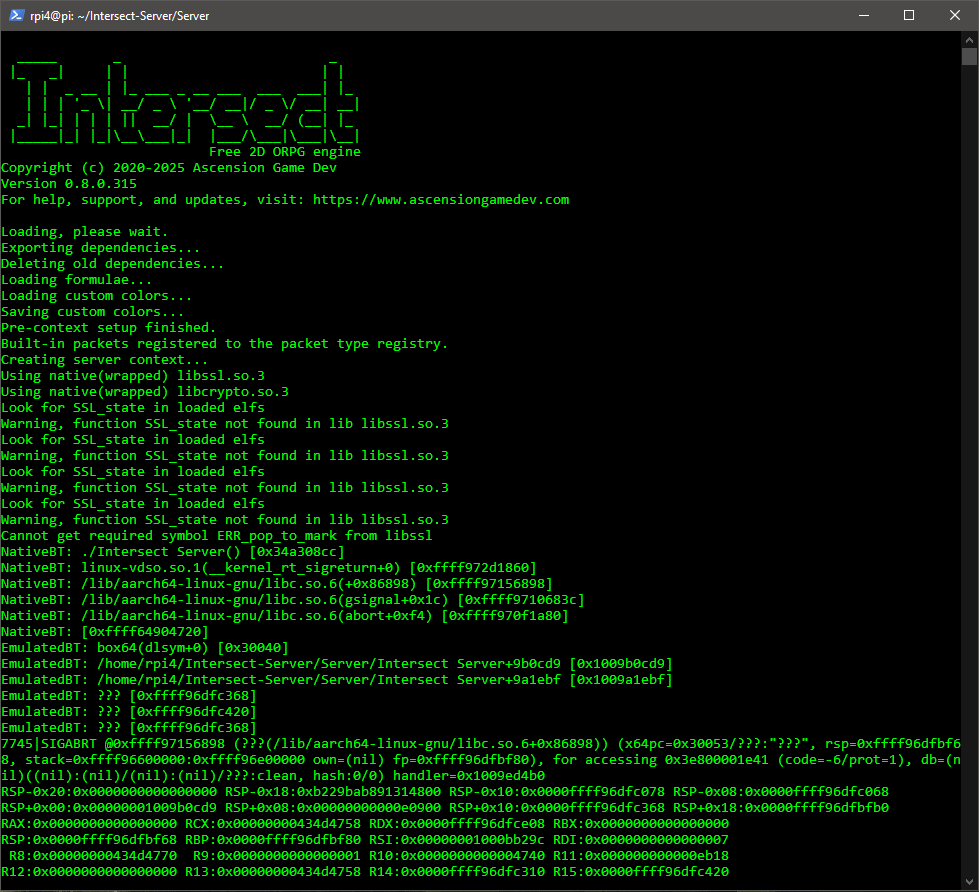Maximize the terminal window
The image size is (979, 892).
click(x=909, y=15)
